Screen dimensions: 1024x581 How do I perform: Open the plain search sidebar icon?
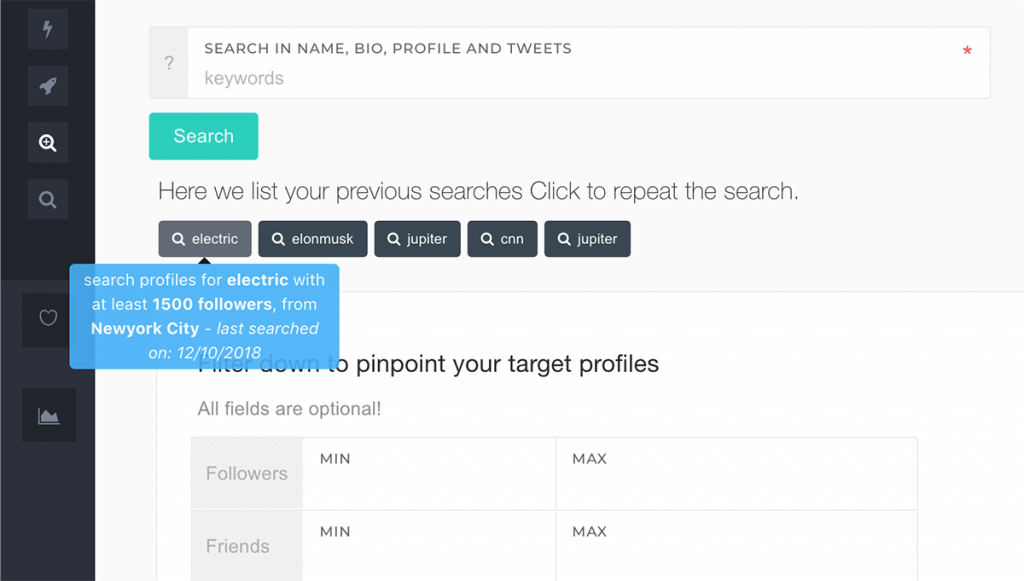tap(48, 199)
